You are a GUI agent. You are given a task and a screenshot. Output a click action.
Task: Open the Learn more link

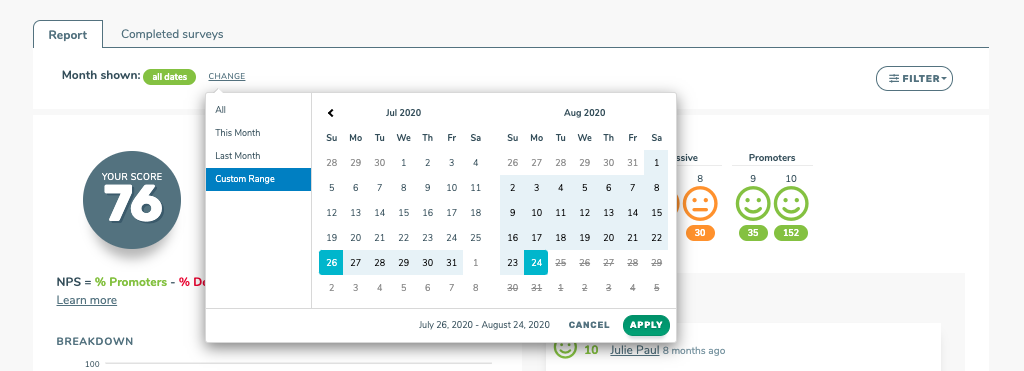pyautogui.click(x=87, y=300)
